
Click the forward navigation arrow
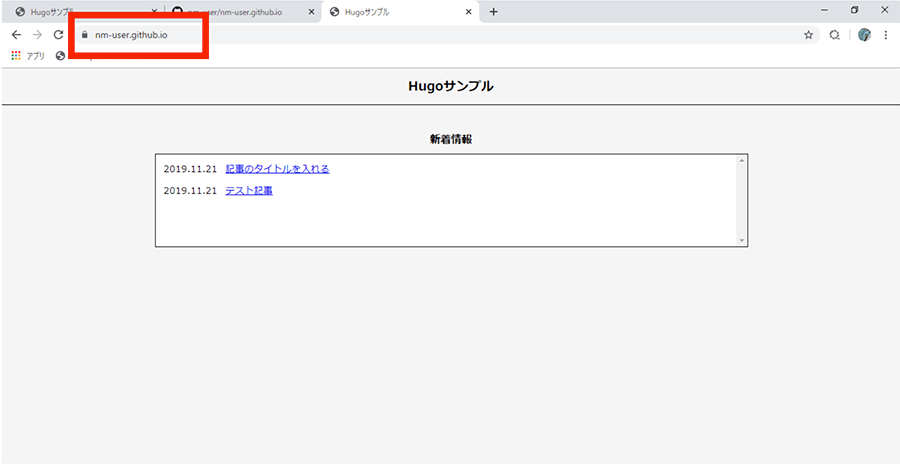(37, 35)
